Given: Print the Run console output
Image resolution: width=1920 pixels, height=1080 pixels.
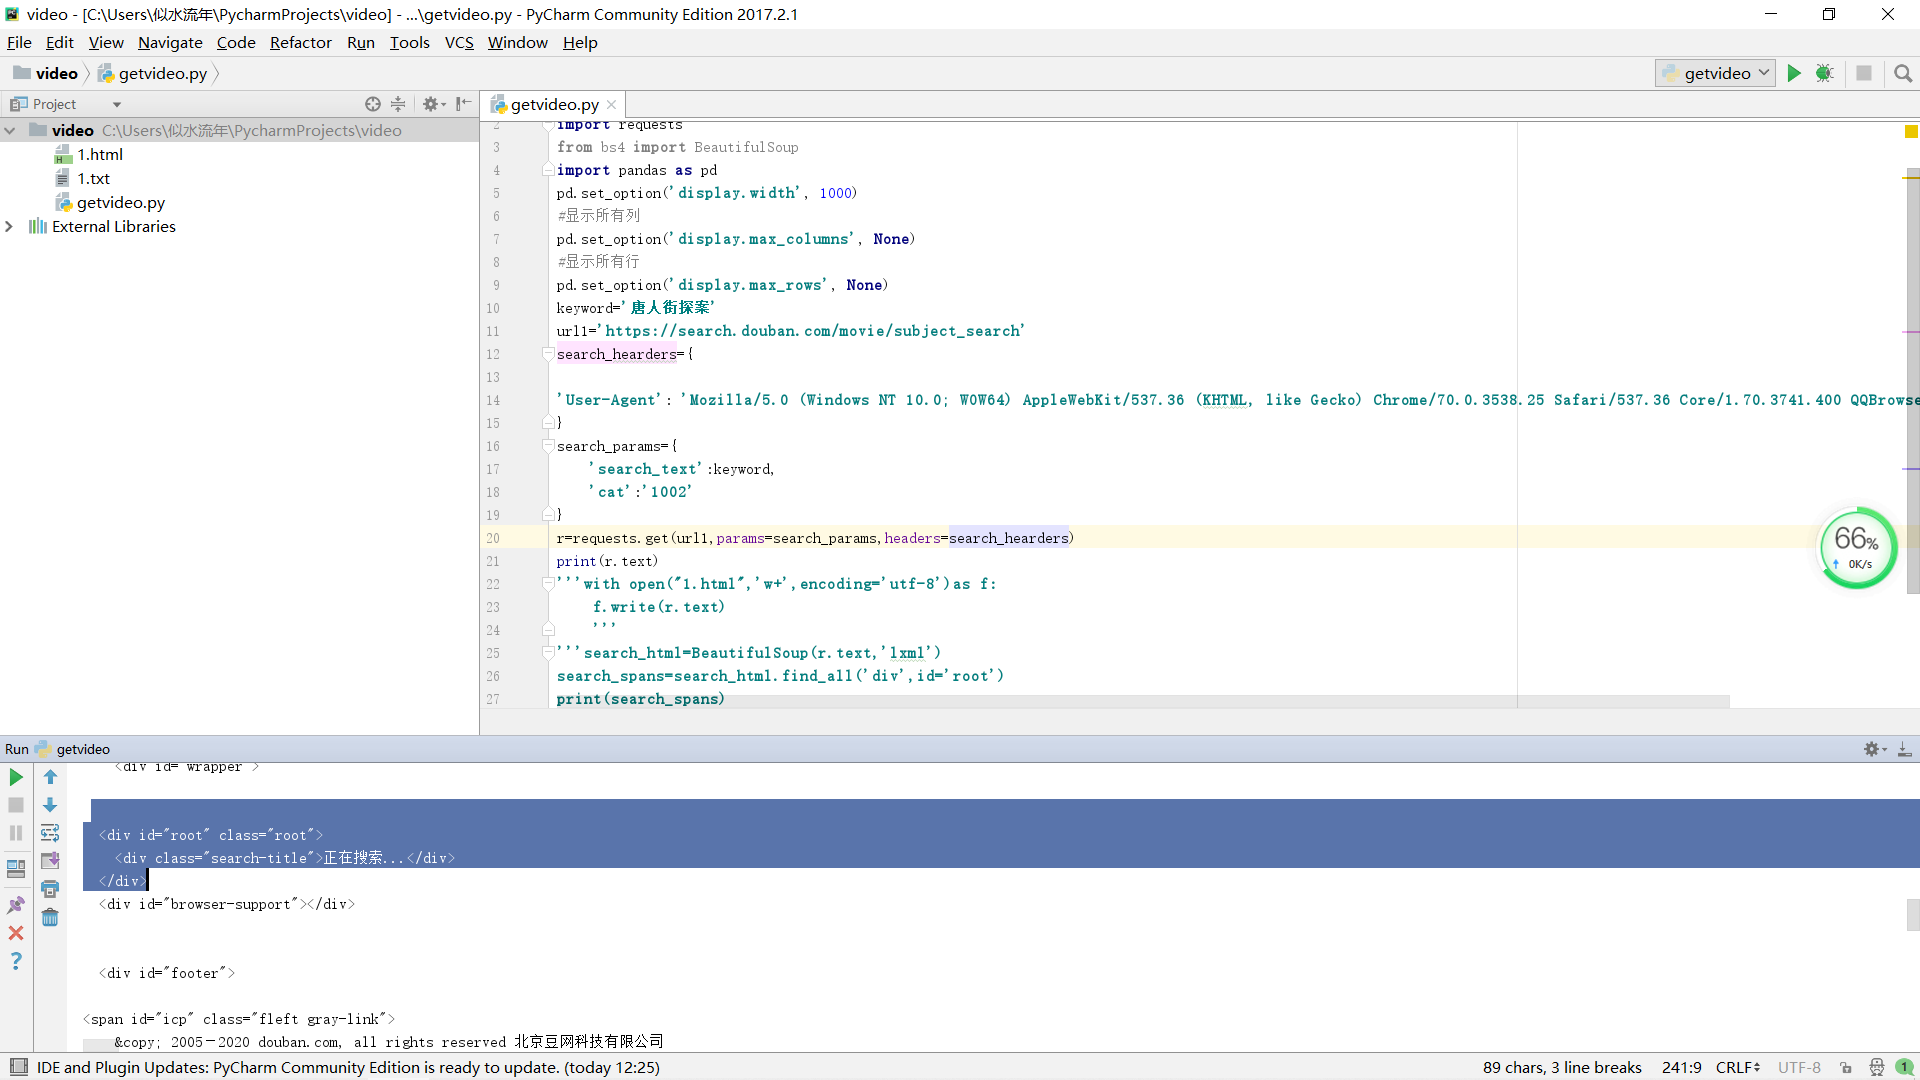Looking at the screenshot, I should (x=50, y=889).
